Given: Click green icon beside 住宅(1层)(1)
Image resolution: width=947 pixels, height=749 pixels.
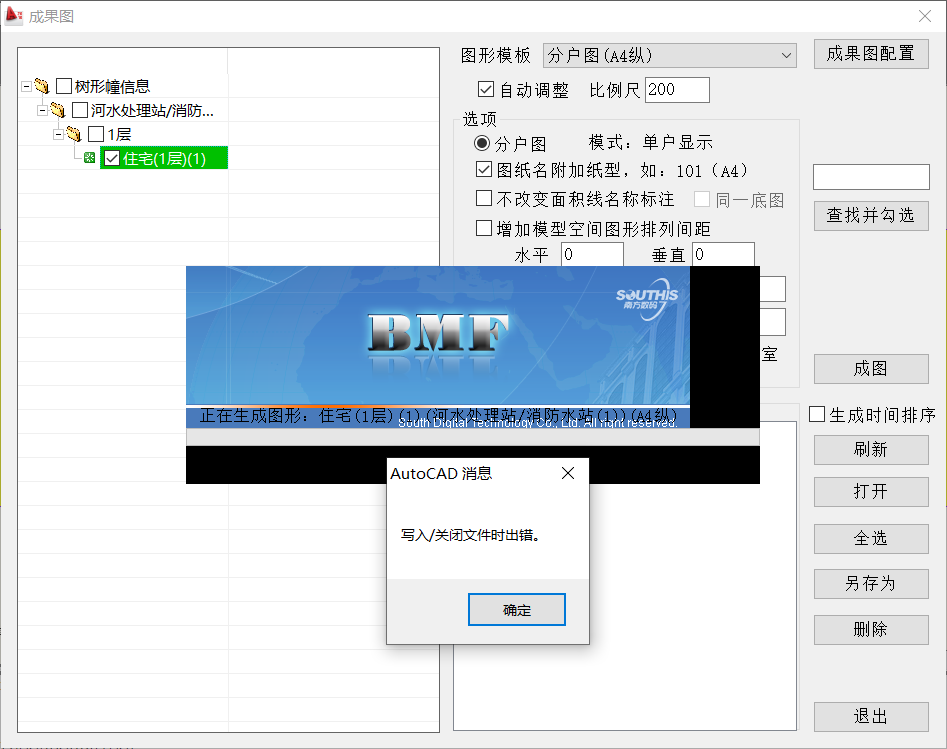Looking at the screenshot, I should 89,158.
